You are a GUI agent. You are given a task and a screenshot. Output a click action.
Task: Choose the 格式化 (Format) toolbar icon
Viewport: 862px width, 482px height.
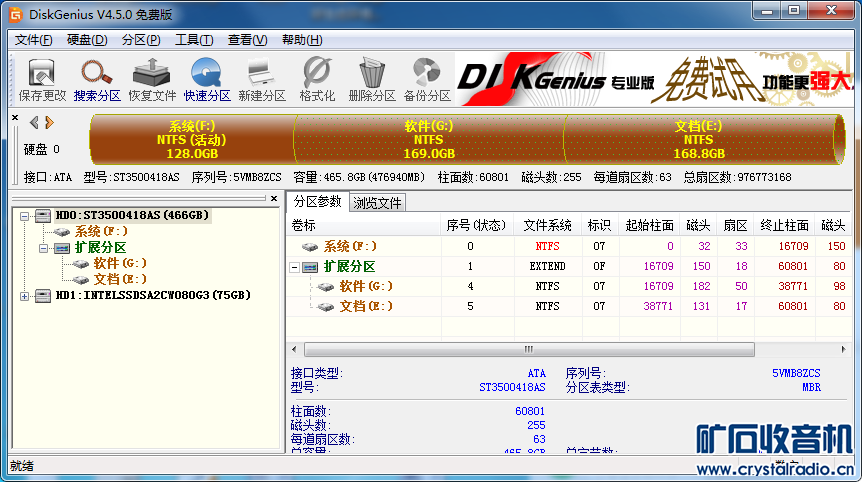click(x=317, y=80)
